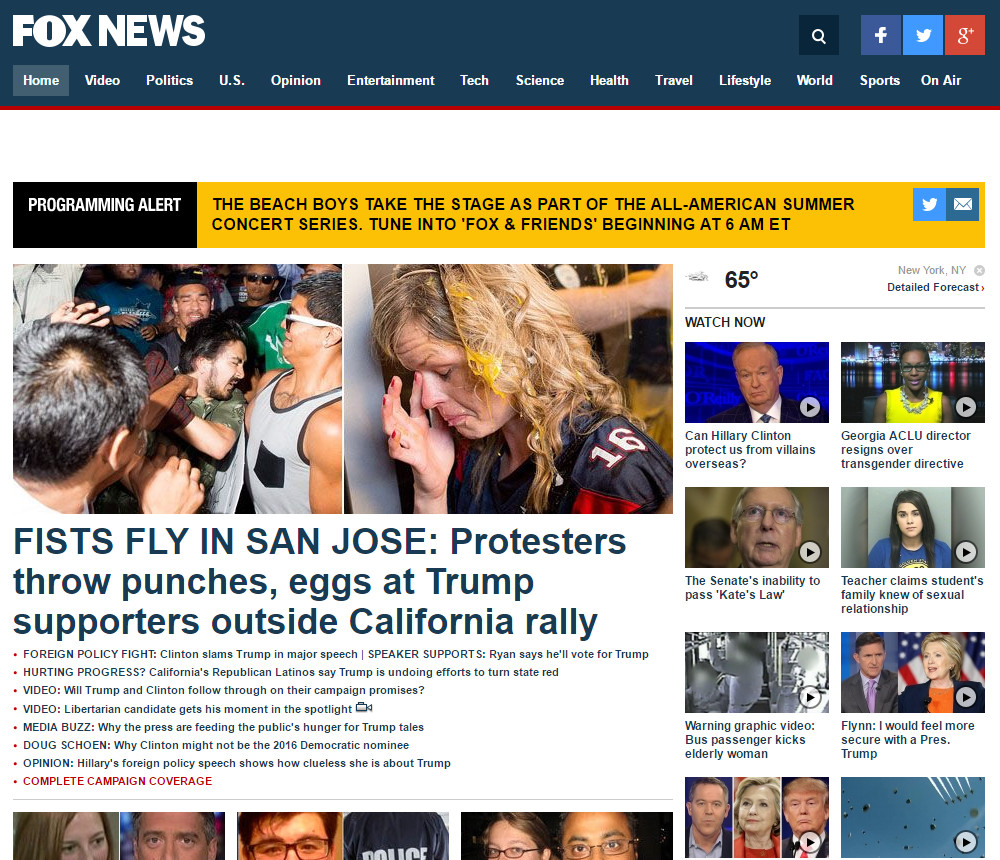Image resolution: width=1000 pixels, height=860 pixels.
Task: Open the Video section
Action: click(x=102, y=80)
